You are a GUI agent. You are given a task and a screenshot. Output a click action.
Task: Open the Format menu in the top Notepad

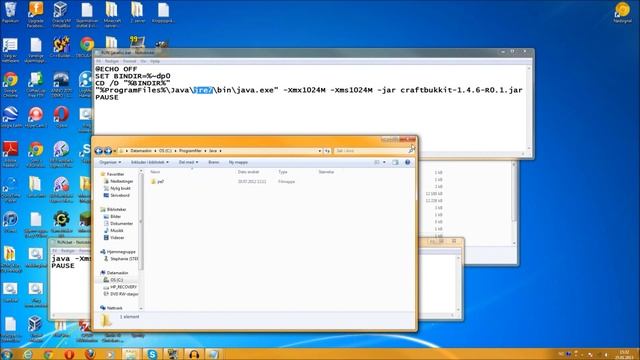click(129, 61)
